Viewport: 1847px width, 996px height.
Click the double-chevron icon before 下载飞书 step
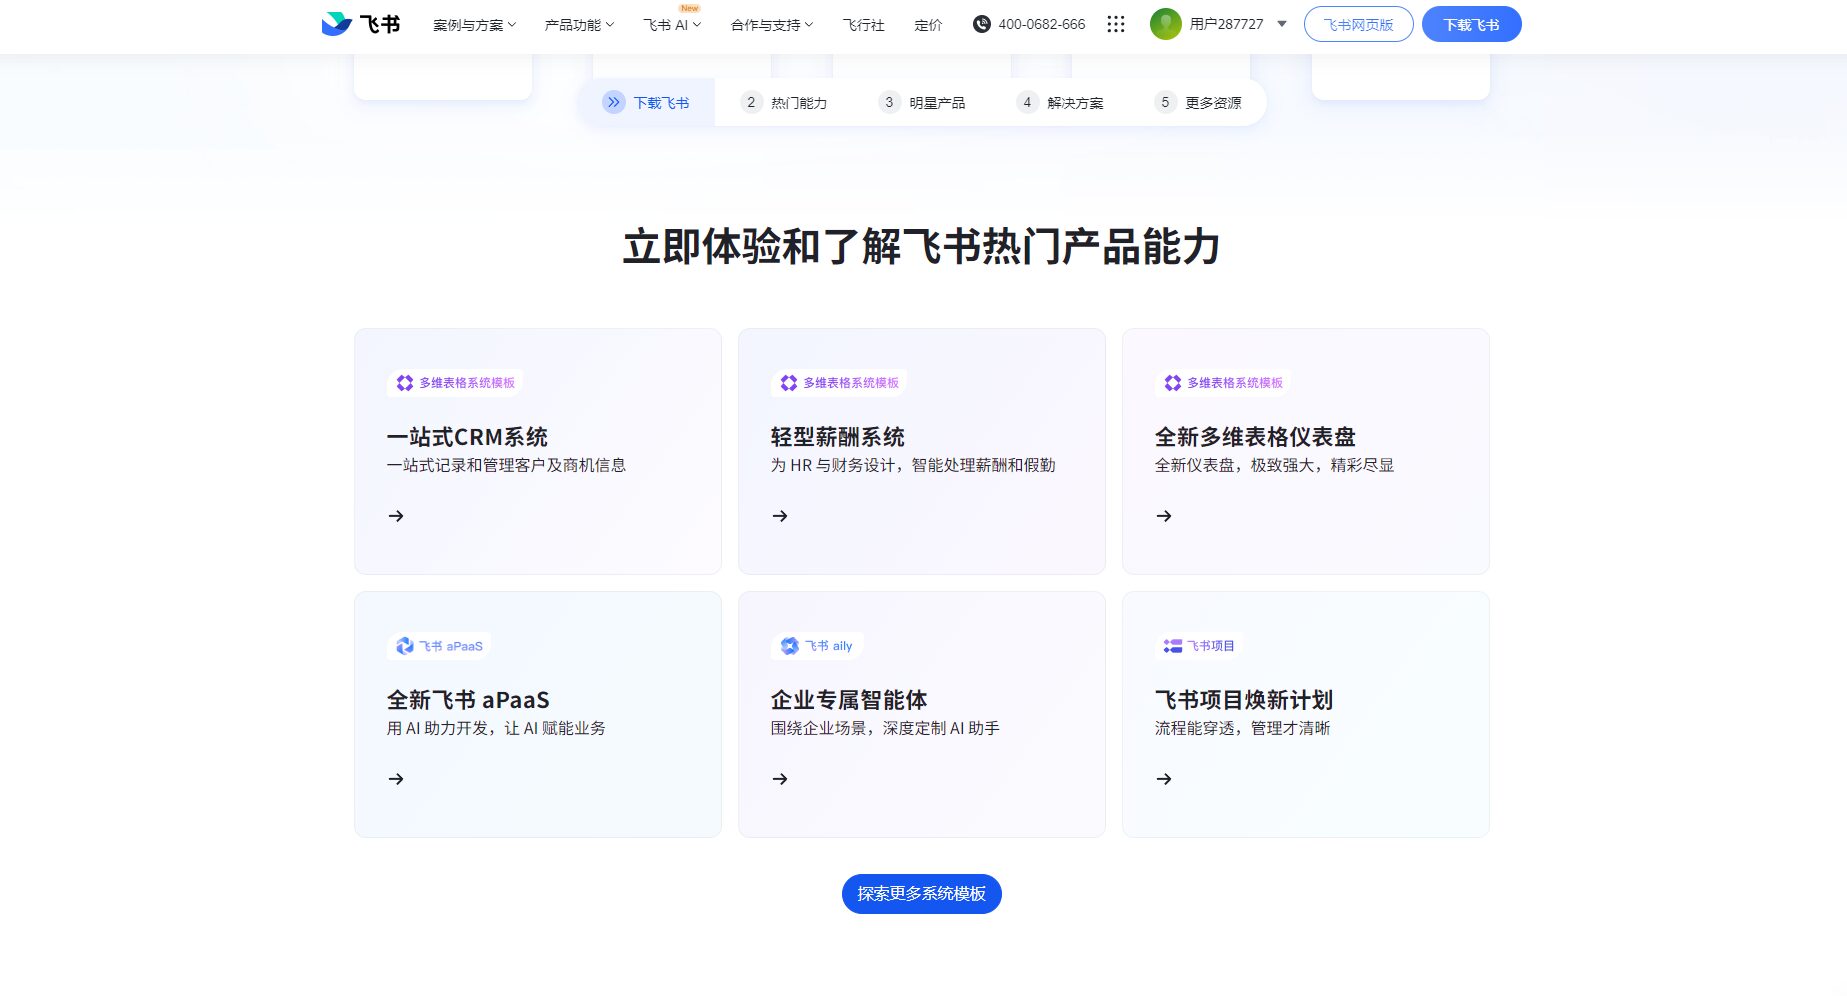614,102
